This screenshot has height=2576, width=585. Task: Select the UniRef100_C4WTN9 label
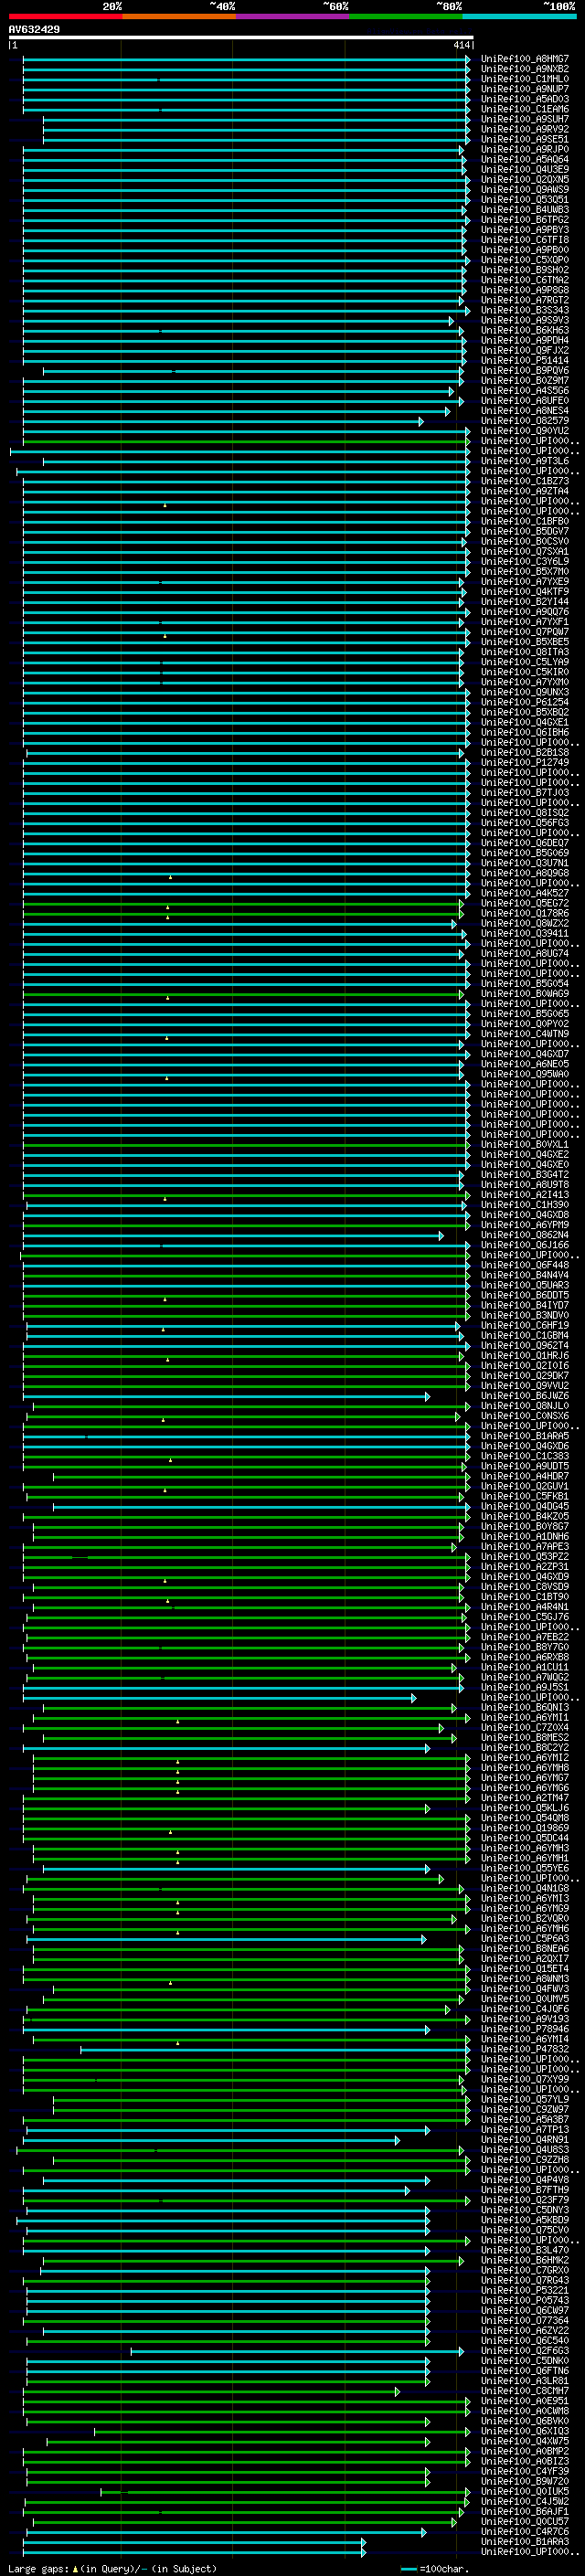(525, 1034)
